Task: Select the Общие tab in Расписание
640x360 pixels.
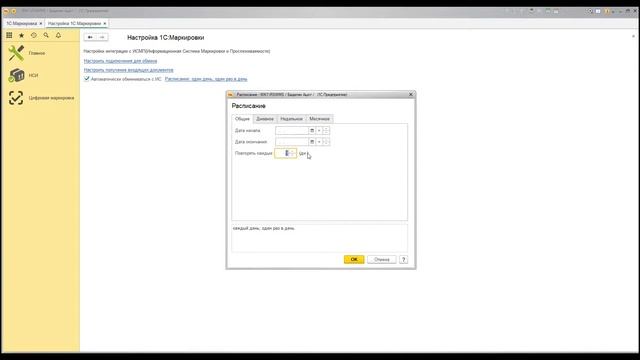Action: coord(242,119)
